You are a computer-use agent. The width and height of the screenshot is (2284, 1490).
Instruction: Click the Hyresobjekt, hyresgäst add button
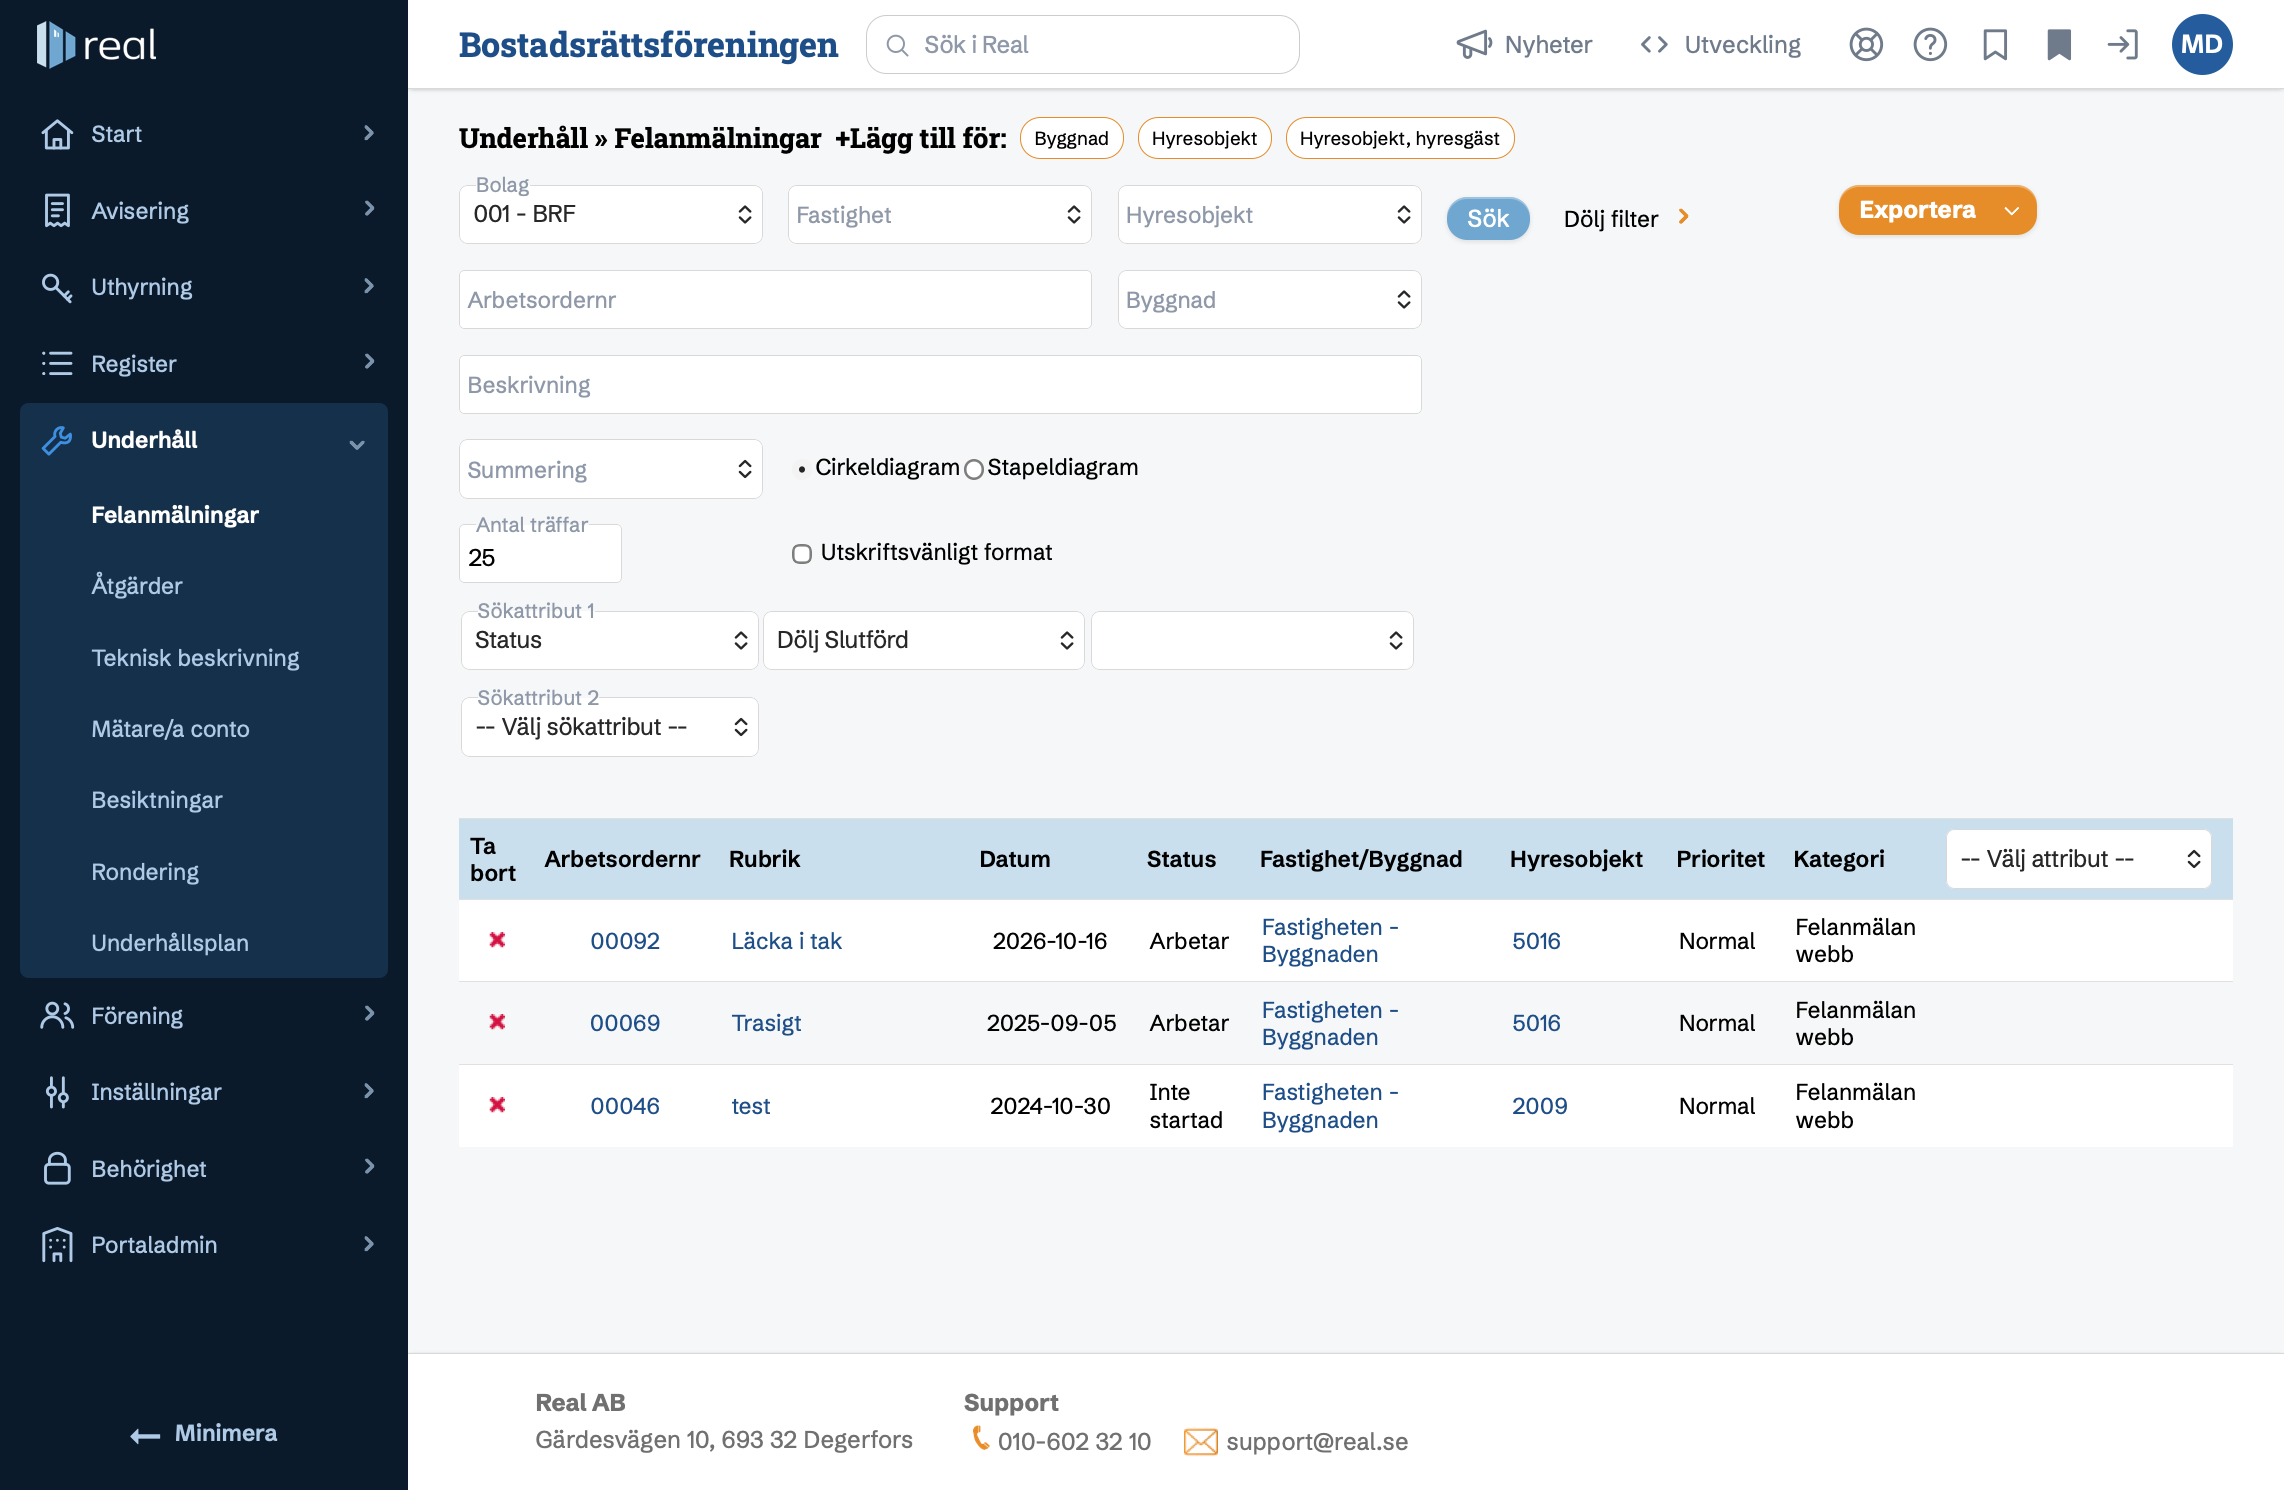click(x=1400, y=138)
